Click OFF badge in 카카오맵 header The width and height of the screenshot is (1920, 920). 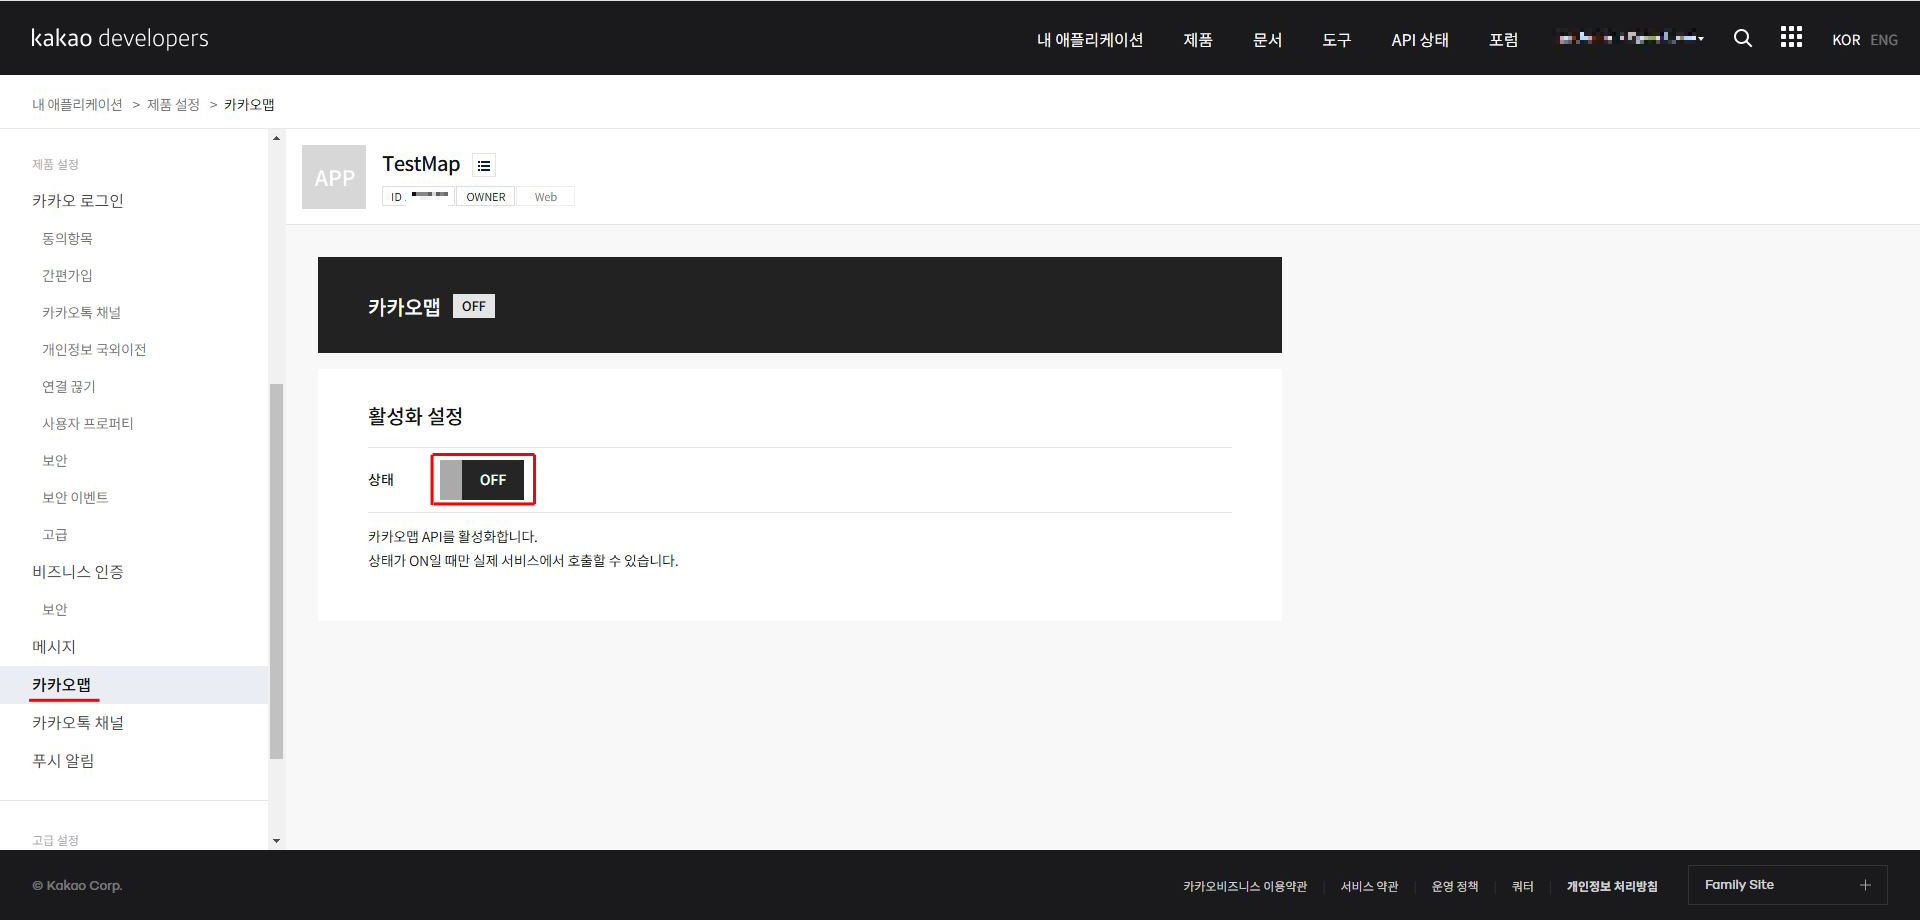(474, 306)
